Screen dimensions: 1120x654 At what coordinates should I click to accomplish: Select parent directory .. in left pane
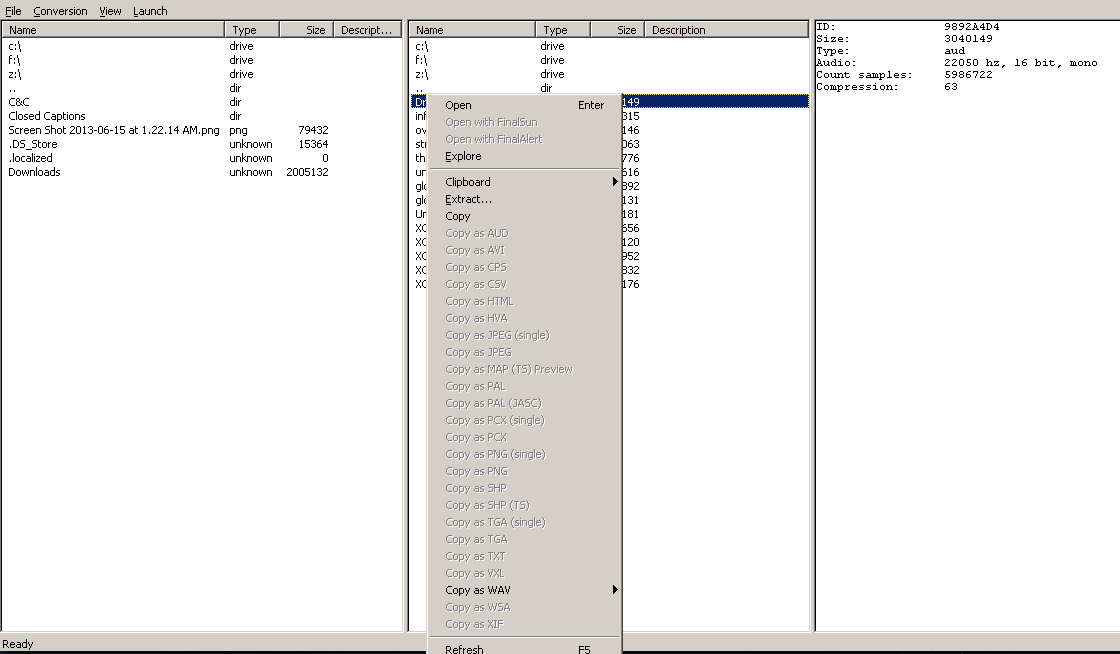12,88
